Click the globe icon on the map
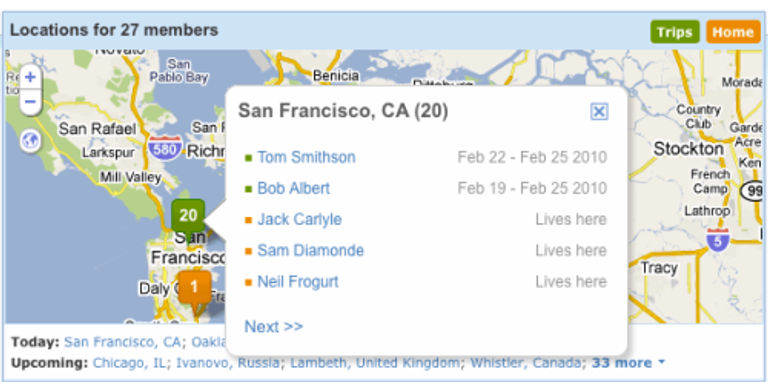 [x=30, y=142]
